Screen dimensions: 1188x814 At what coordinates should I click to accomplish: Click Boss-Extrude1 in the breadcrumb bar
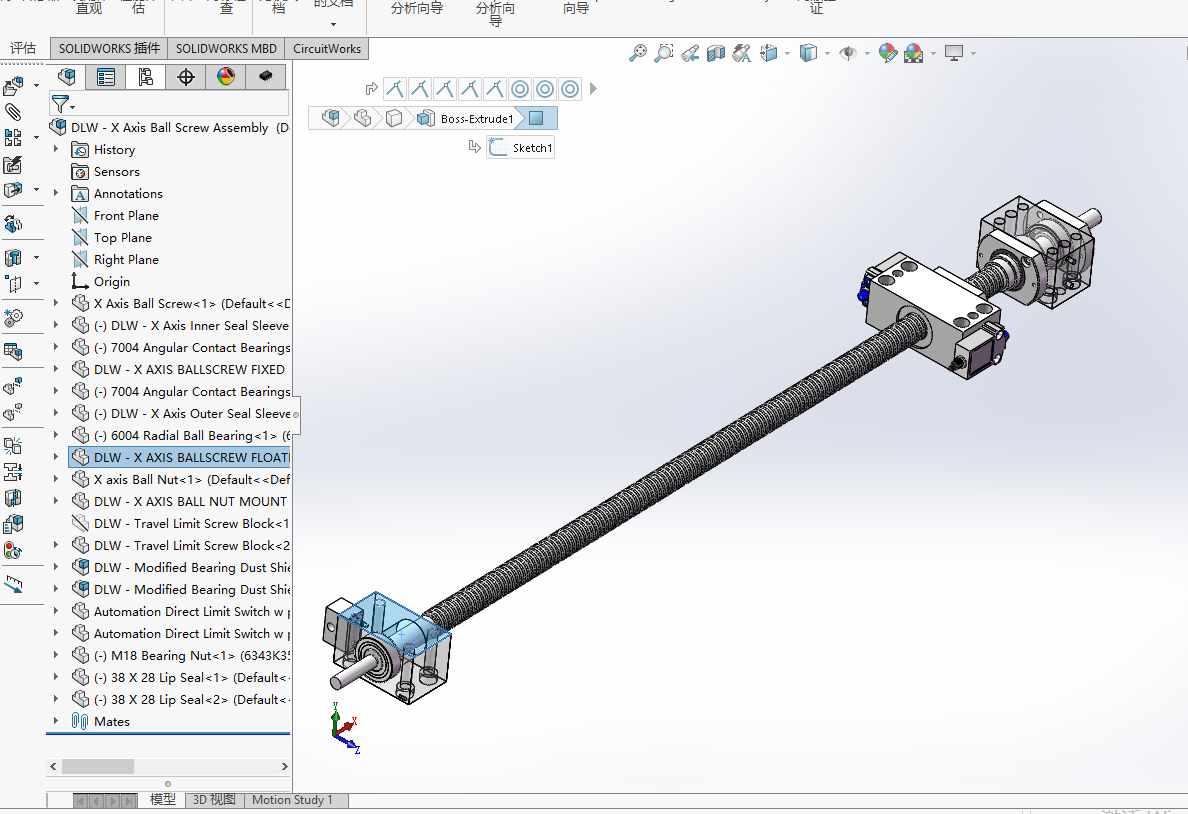(476, 119)
